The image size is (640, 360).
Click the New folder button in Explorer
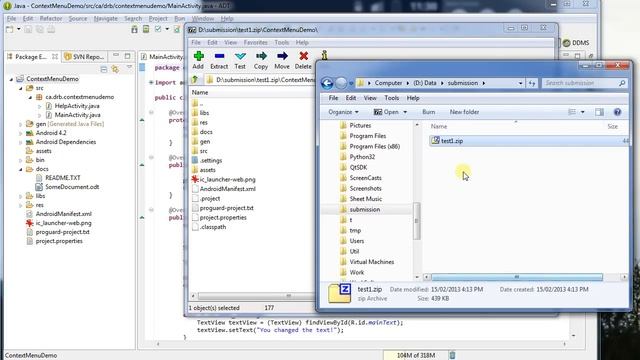[x=464, y=112]
